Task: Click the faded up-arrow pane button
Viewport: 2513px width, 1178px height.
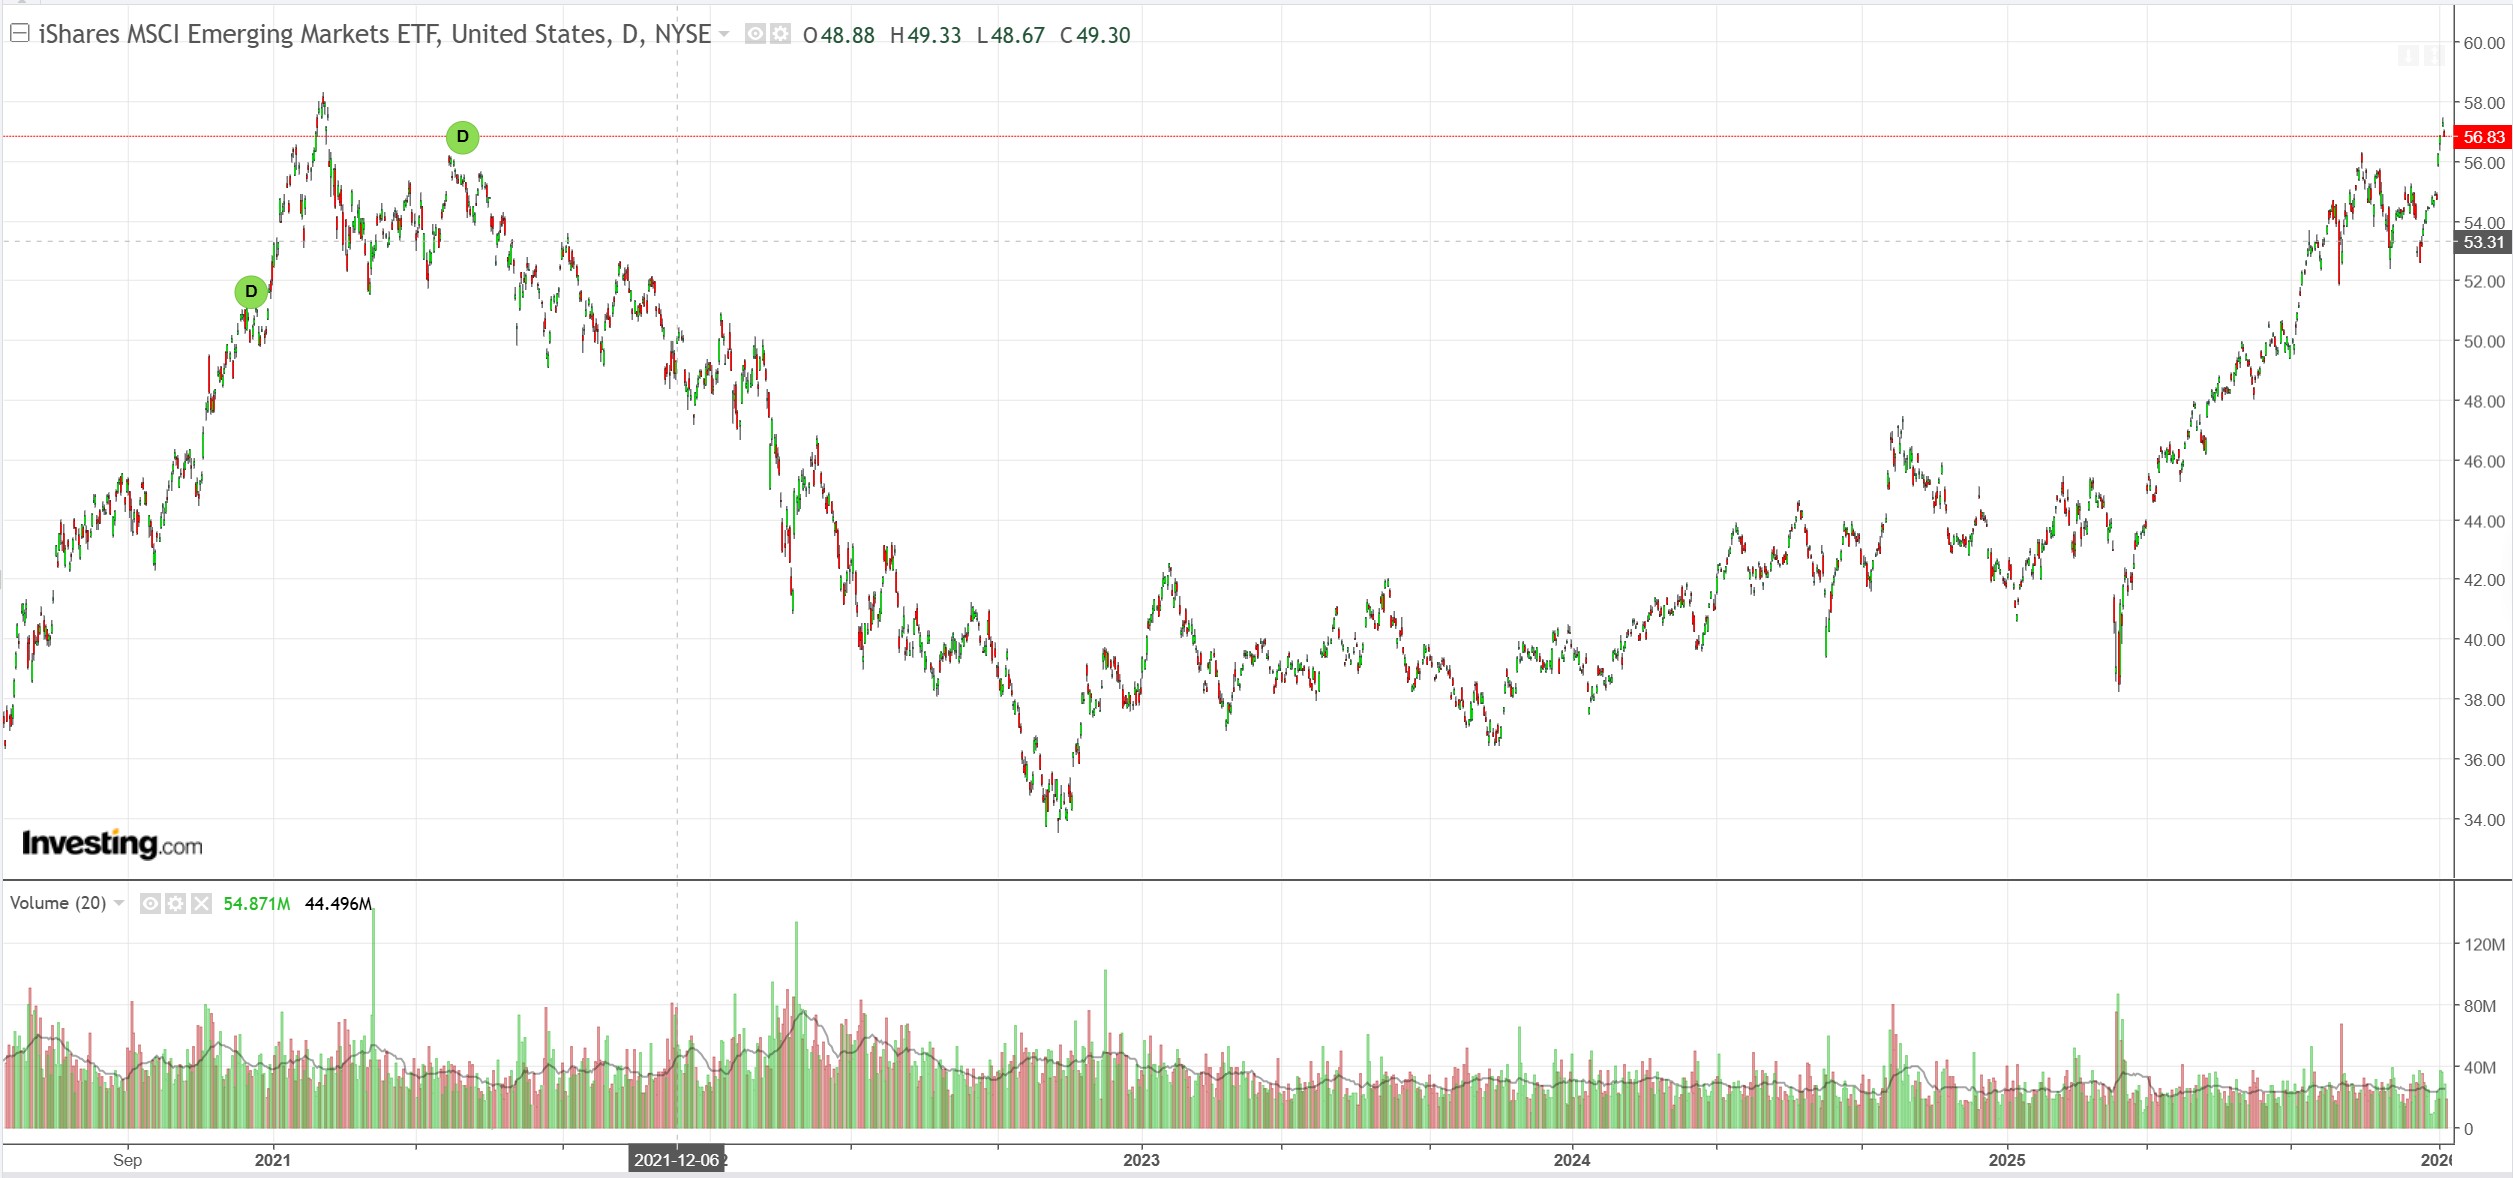Action: (x=2409, y=56)
